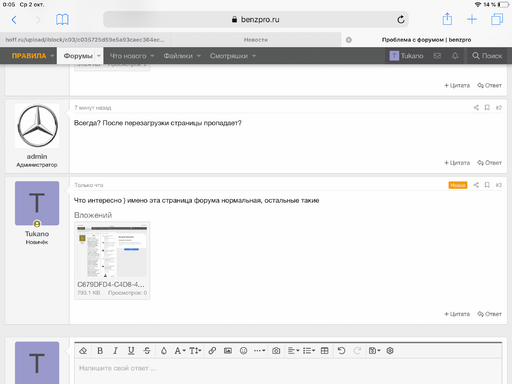Click the notification bell icon
The width and height of the screenshot is (512, 384).
click(x=455, y=56)
